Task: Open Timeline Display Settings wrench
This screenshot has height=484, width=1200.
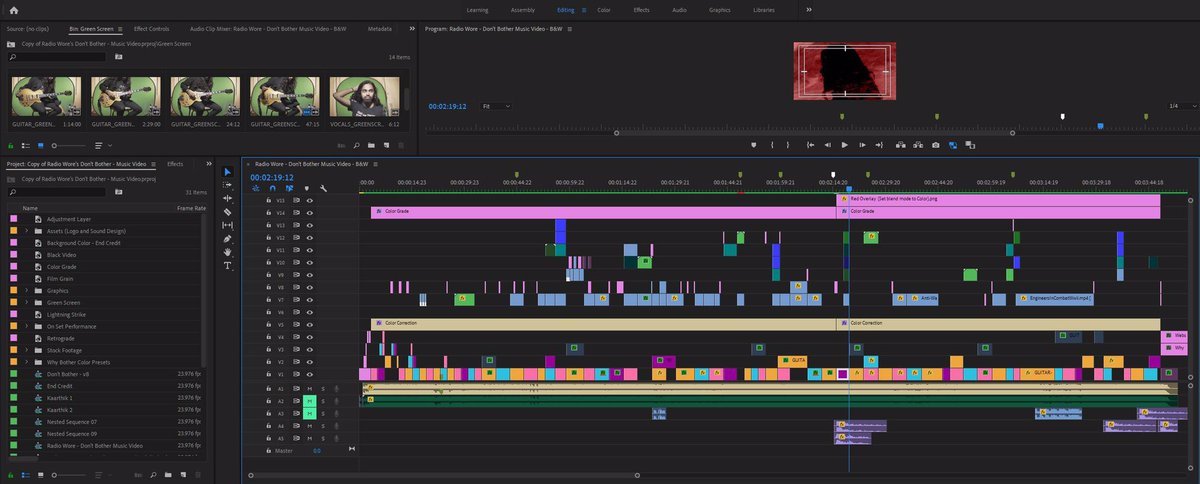Action: point(323,188)
